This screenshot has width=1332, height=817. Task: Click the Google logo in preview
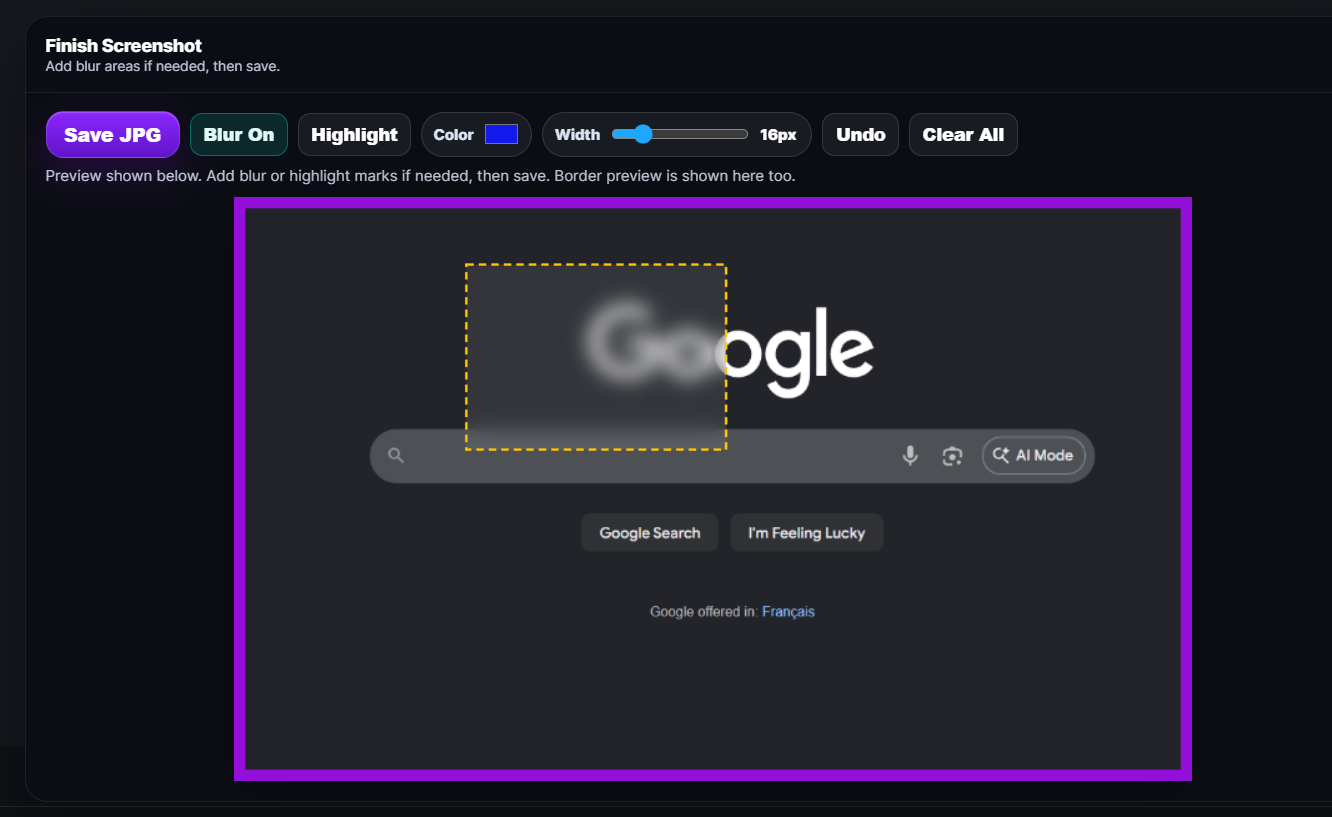click(x=728, y=348)
